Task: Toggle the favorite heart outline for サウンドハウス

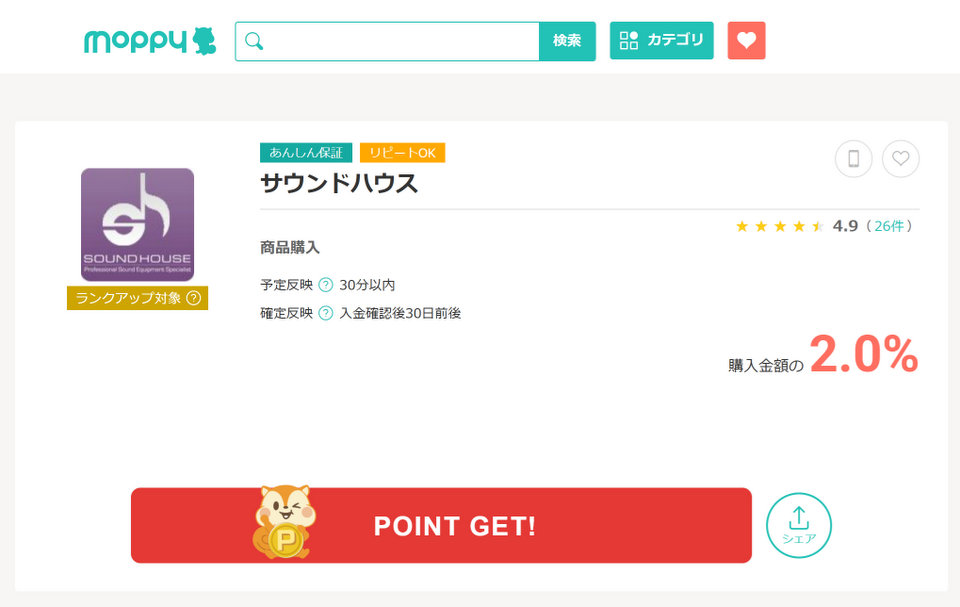Action: 900,158
